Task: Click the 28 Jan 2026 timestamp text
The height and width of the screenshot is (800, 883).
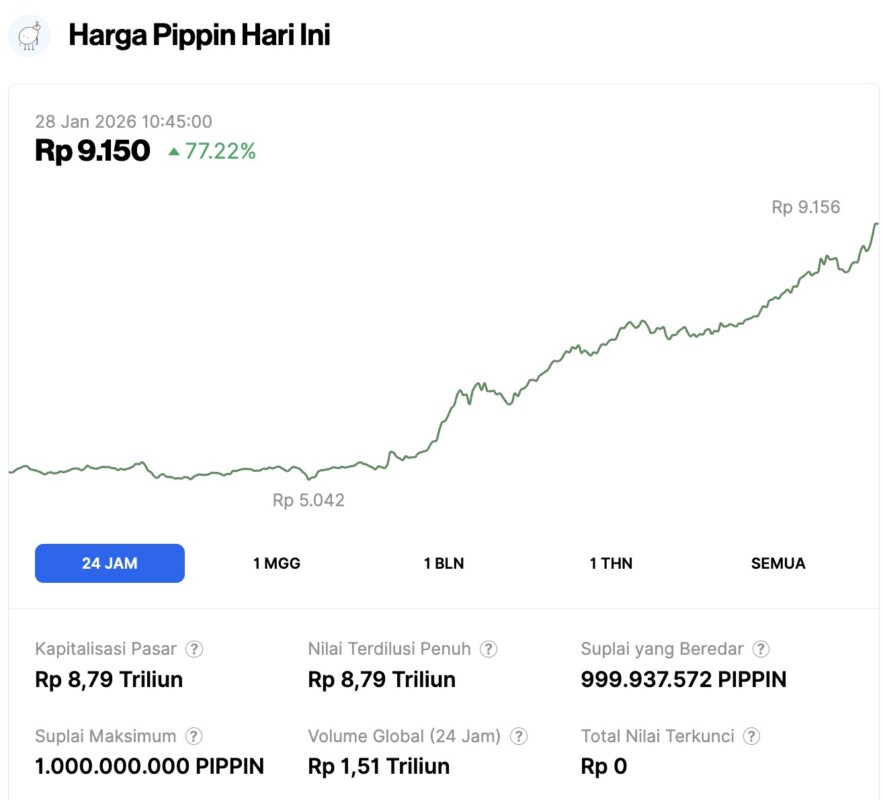Action: coord(123,121)
